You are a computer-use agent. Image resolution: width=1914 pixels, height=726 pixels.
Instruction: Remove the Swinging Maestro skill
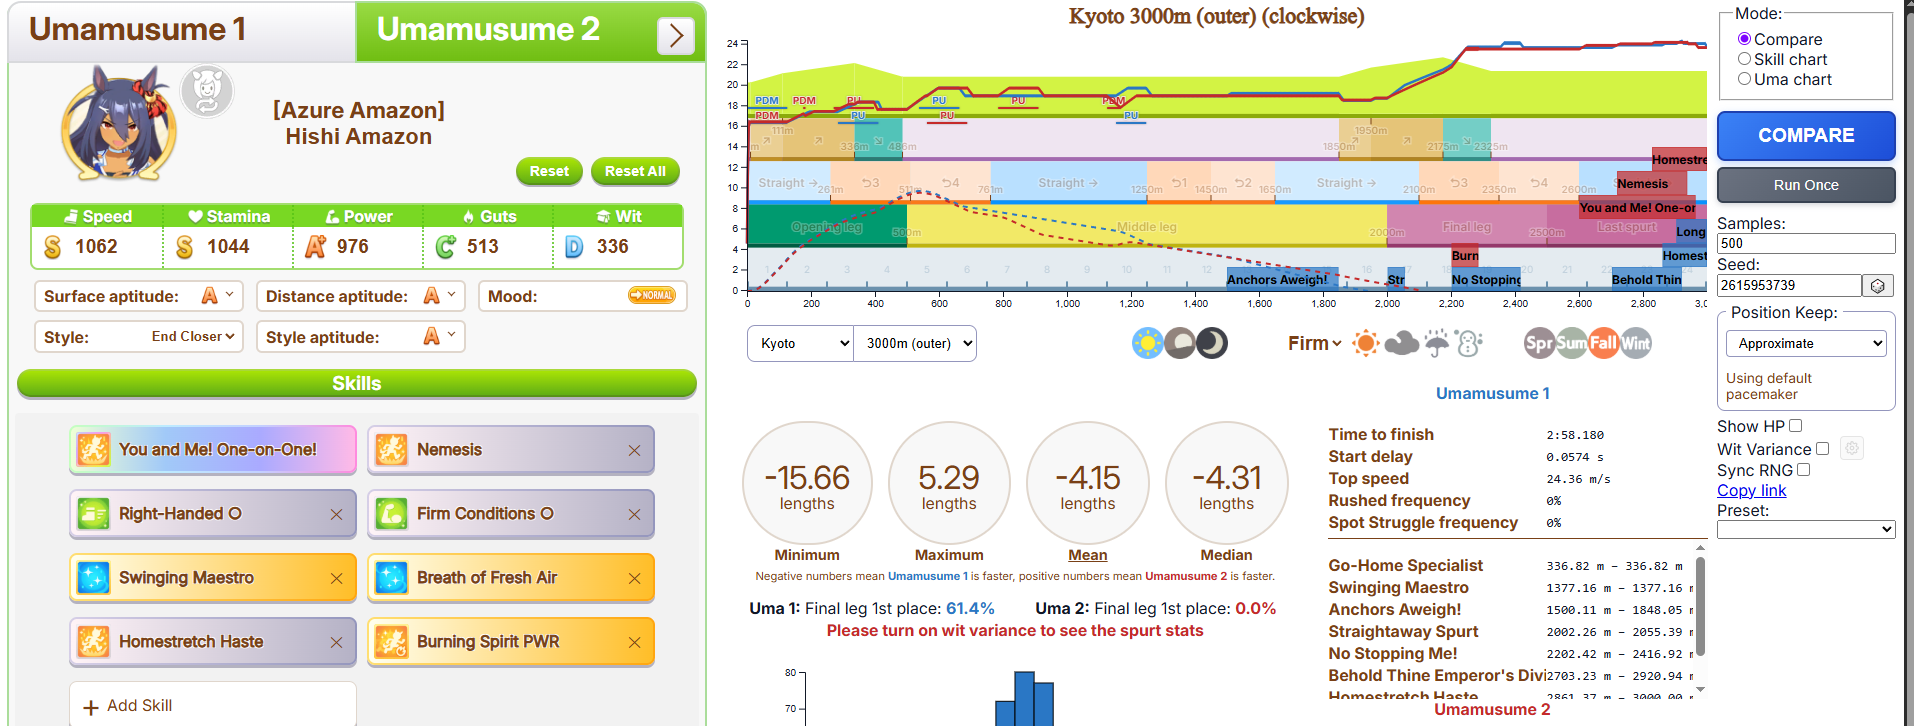click(x=336, y=579)
